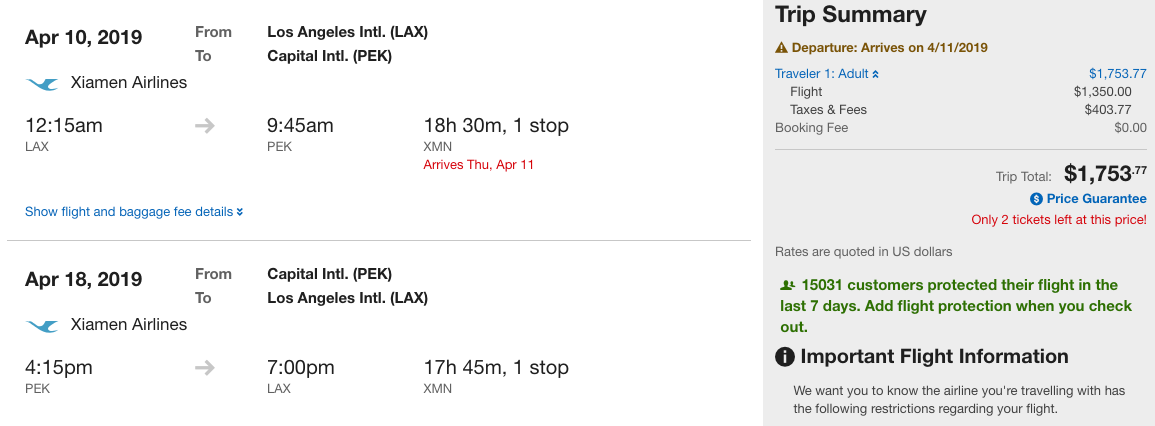Click the Trip Summary heading
Image resolution: width=1155 pixels, height=426 pixels.
tap(851, 15)
